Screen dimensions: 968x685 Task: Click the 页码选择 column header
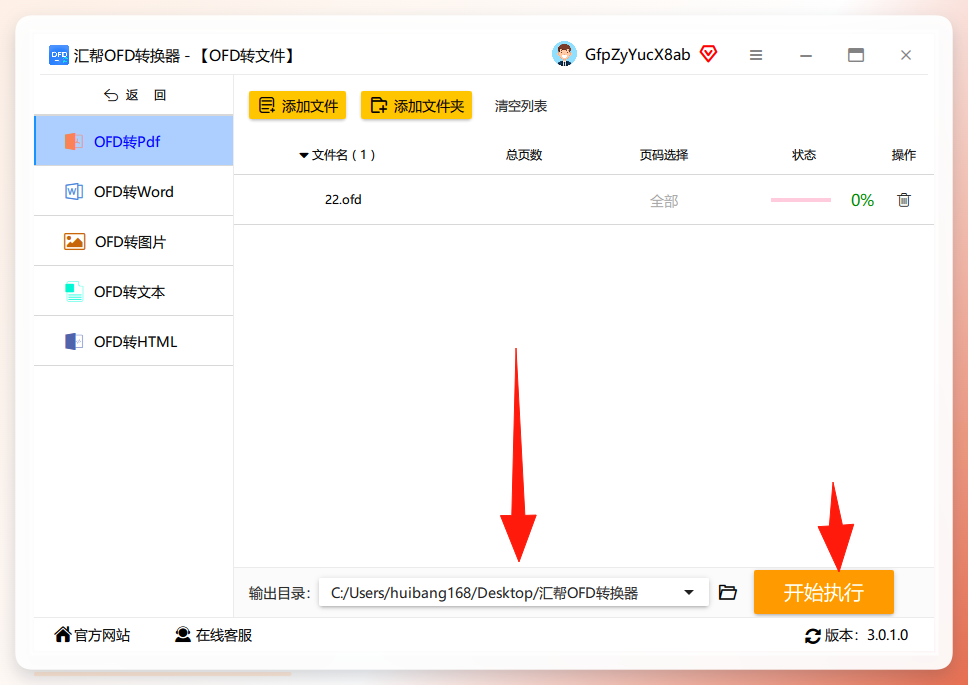(664, 155)
